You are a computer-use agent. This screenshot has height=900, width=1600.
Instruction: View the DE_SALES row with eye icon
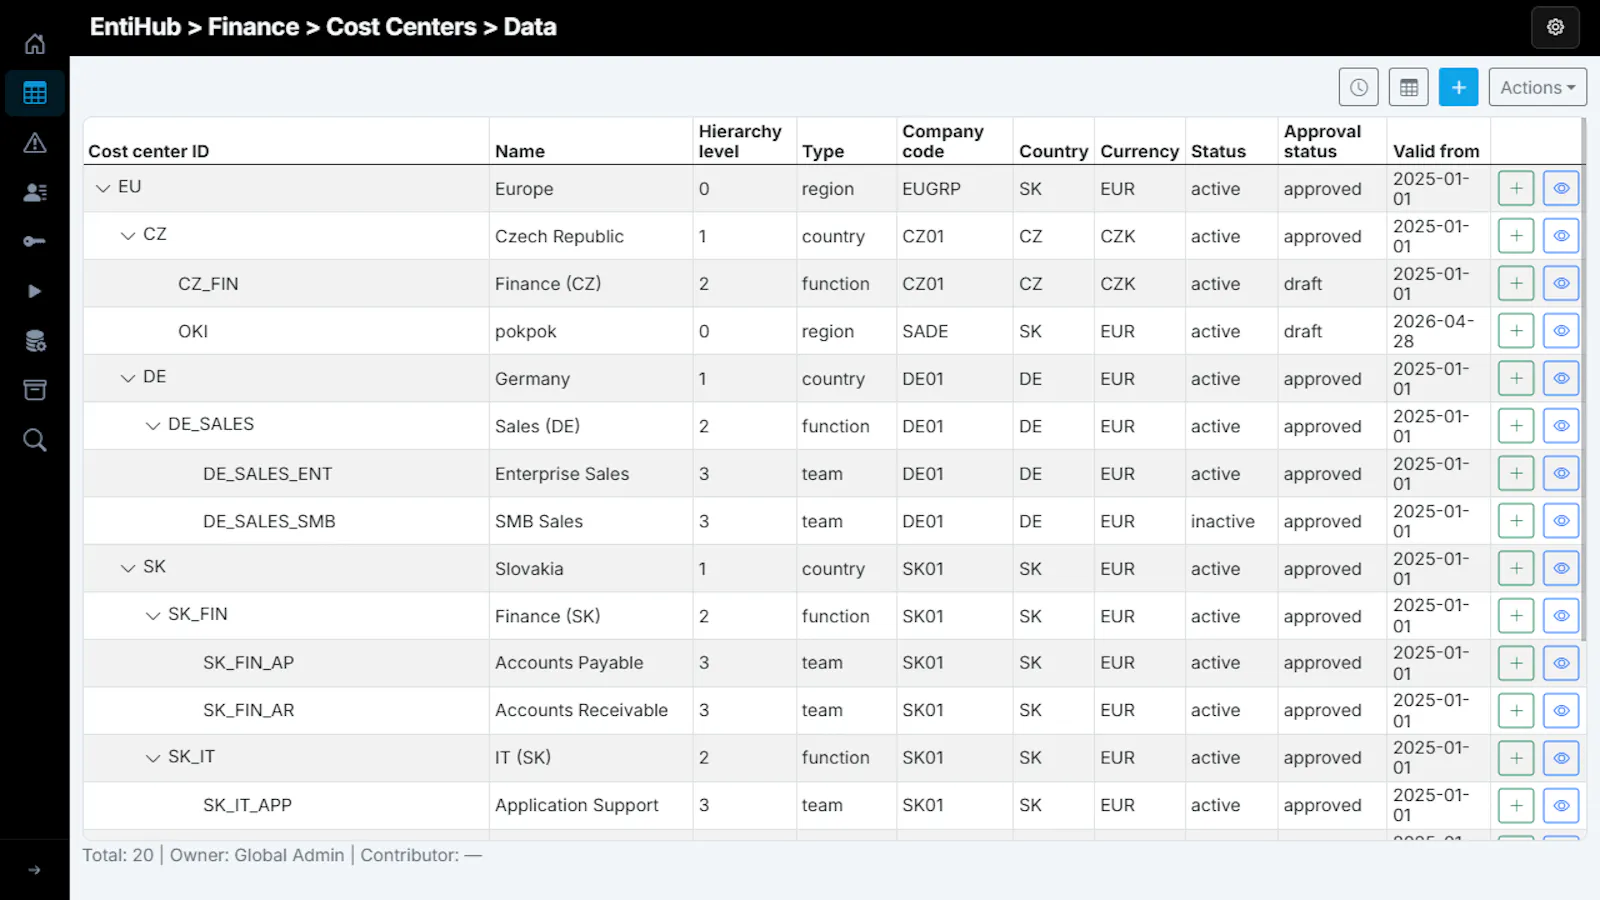1561,426
